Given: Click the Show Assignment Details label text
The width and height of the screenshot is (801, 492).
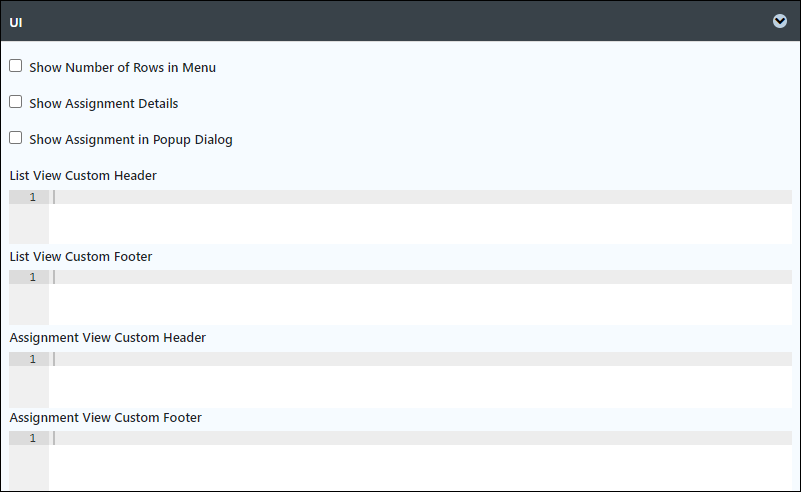Looking at the screenshot, I should click(x=104, y=103).
